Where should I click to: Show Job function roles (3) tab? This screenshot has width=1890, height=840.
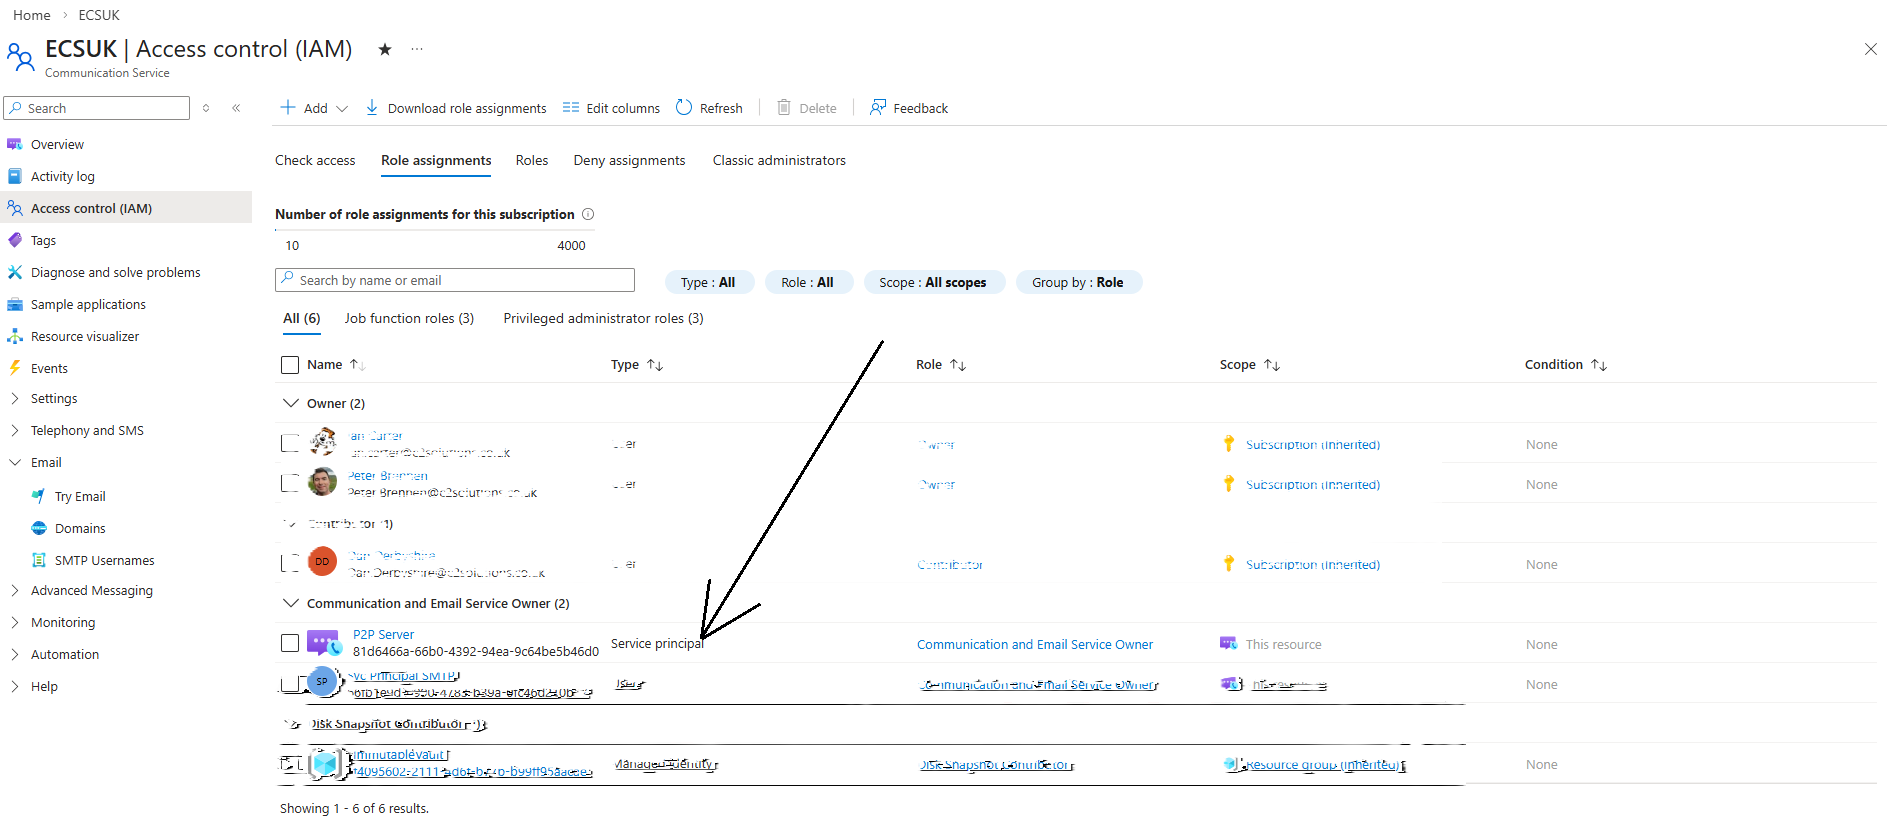coord(409,318)
